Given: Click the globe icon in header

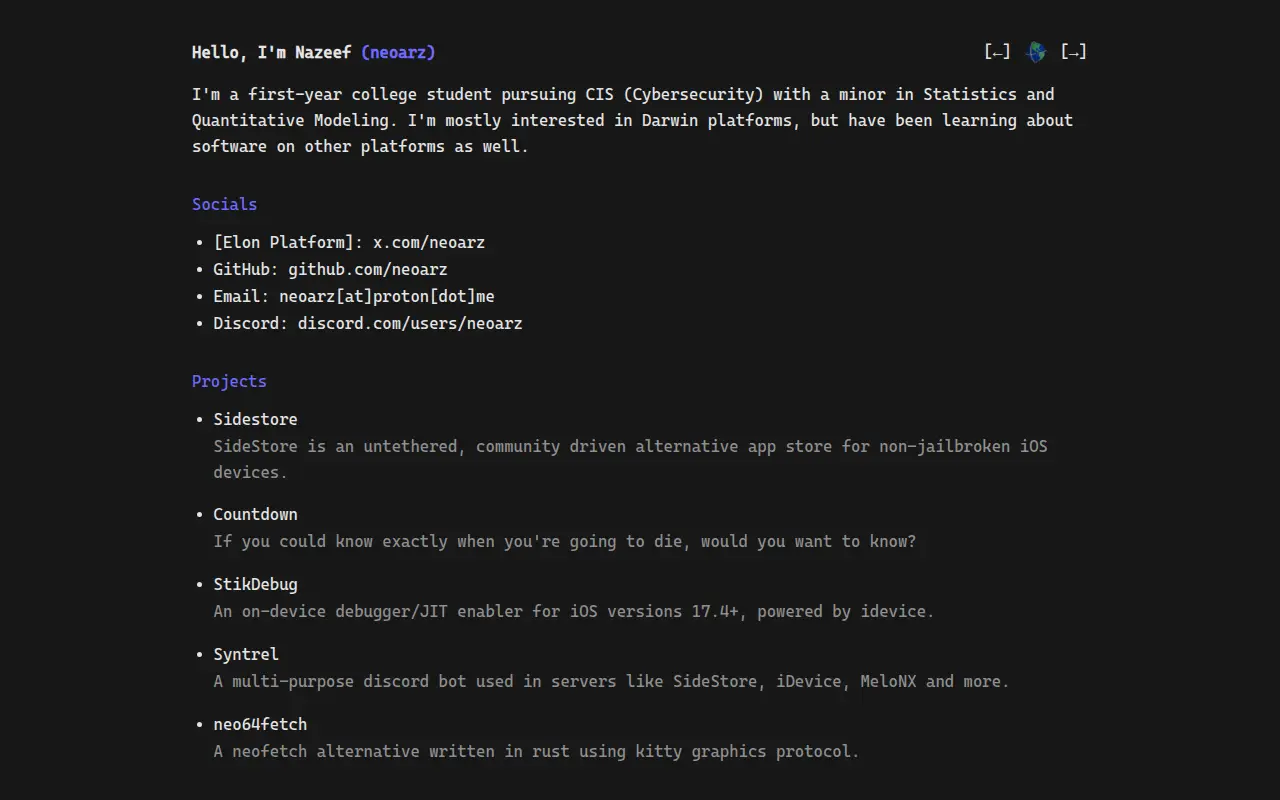Looking at the screenshot, I should click(x=1036, y=52).
